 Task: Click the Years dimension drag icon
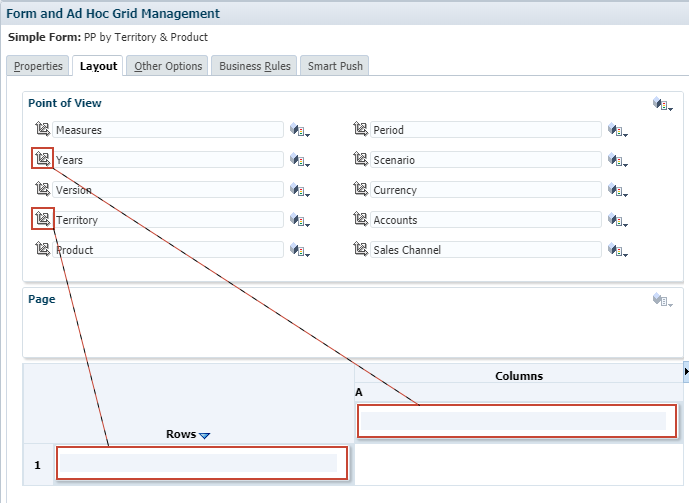(42, 159)
